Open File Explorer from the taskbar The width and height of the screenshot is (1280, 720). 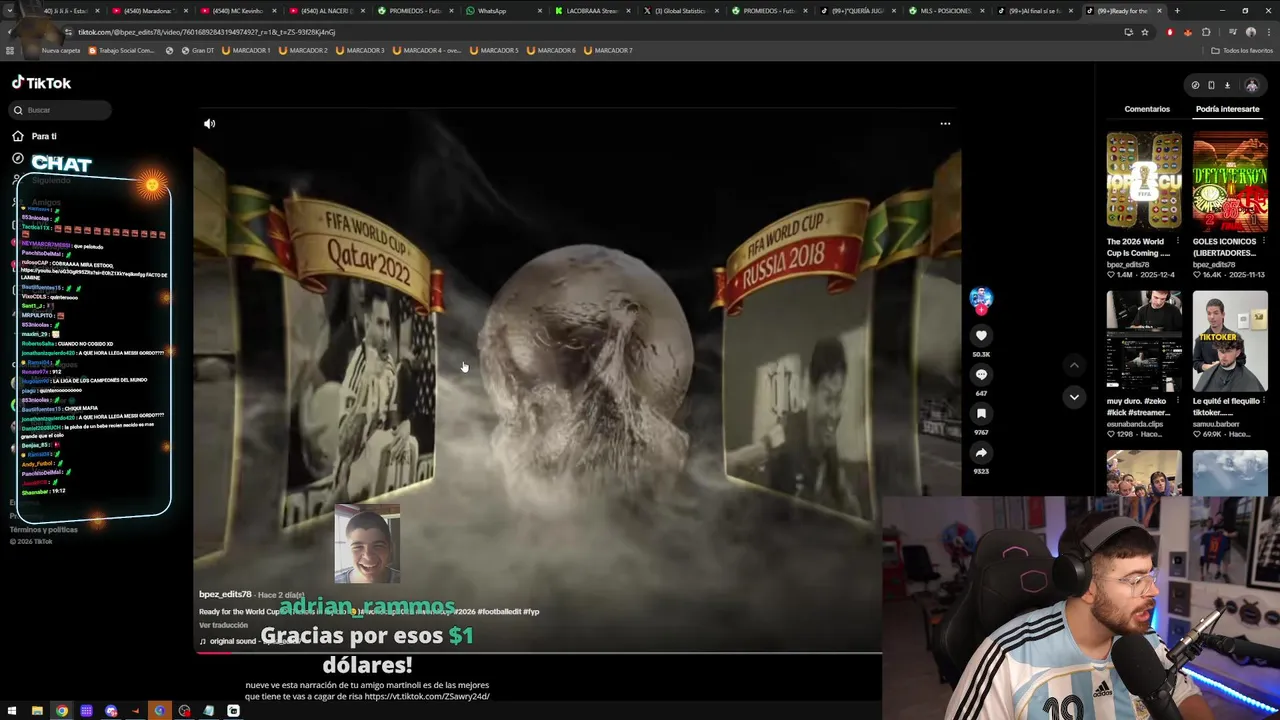click(x=37, y=711)
